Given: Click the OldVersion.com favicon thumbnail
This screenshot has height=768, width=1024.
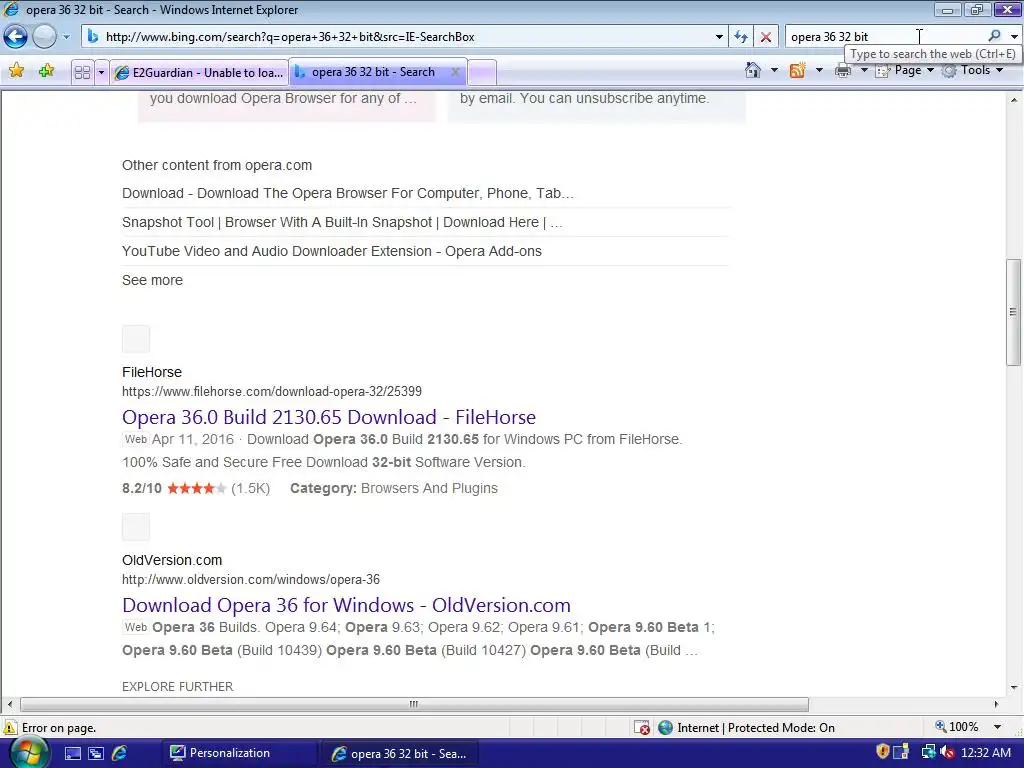Looking at the screenshot, I should (x=136, y=527).
